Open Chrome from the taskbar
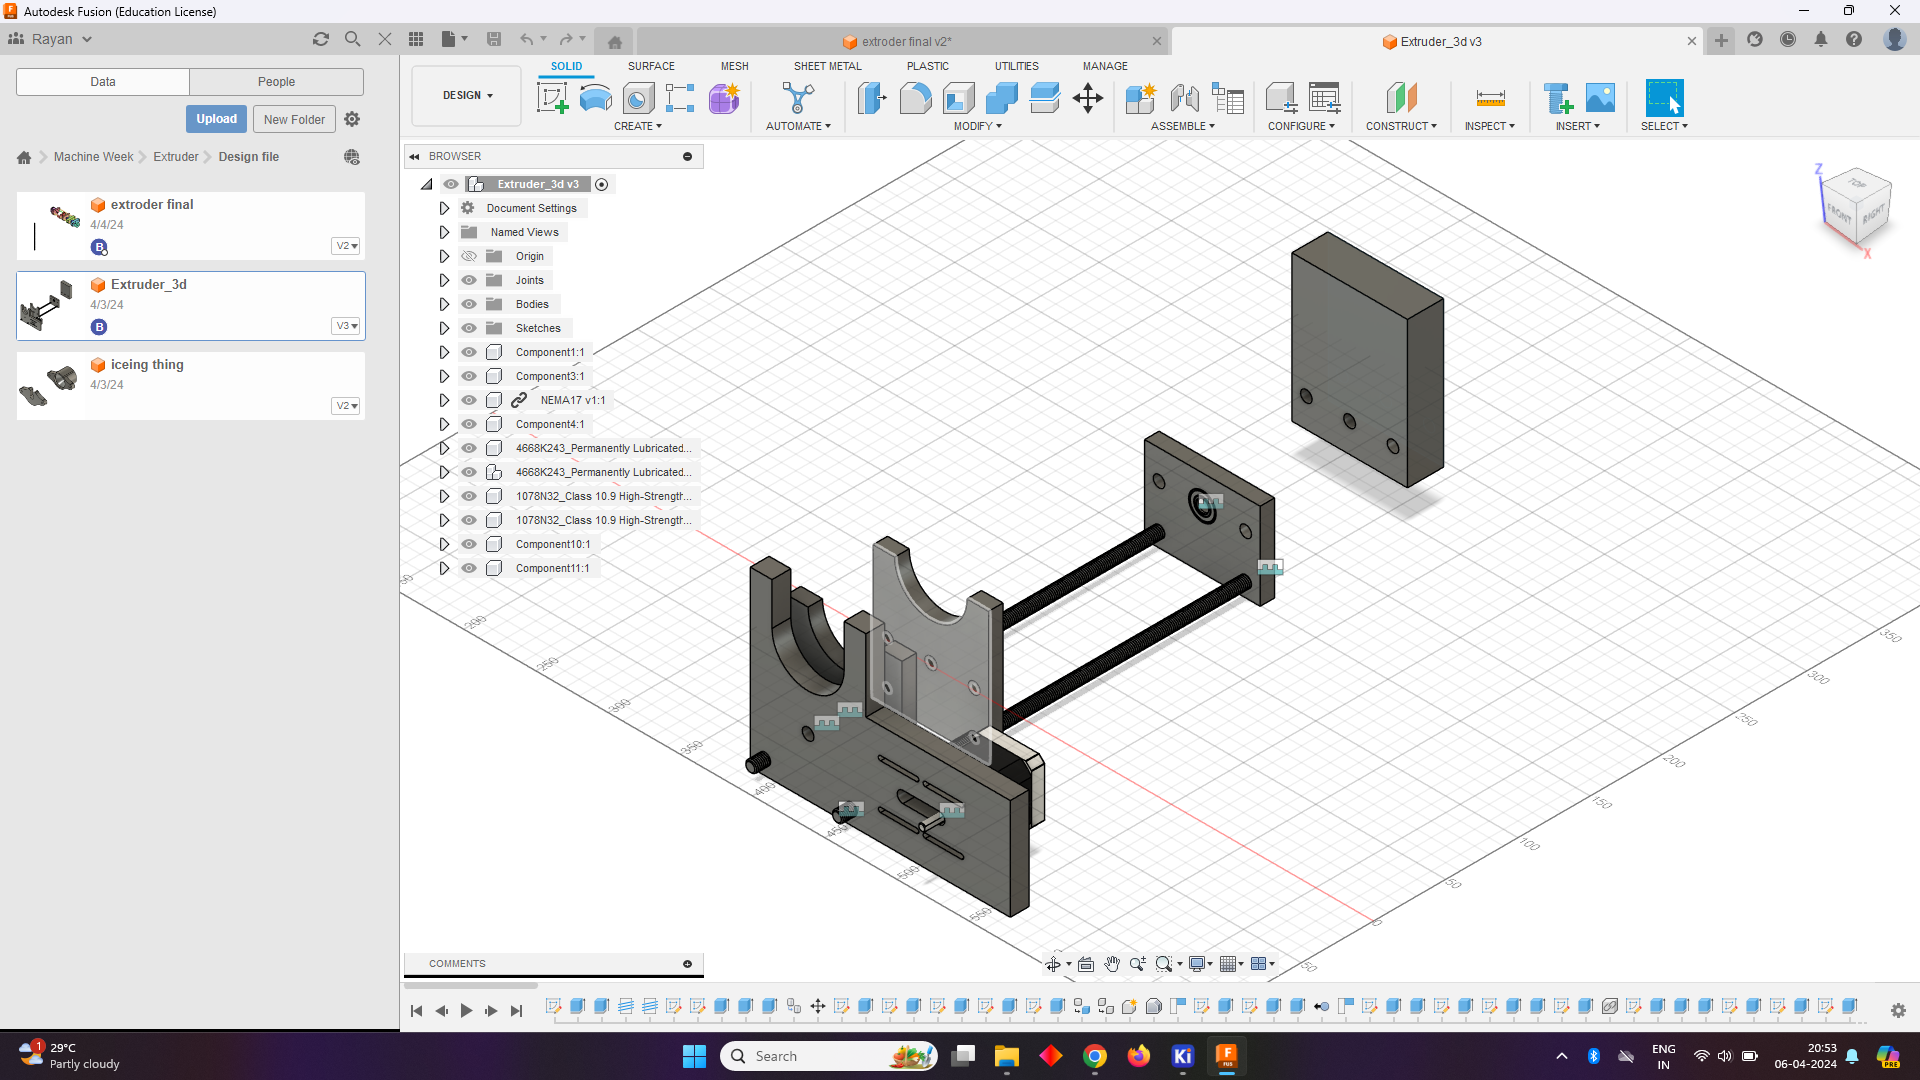 (x=1094, y=1056)
